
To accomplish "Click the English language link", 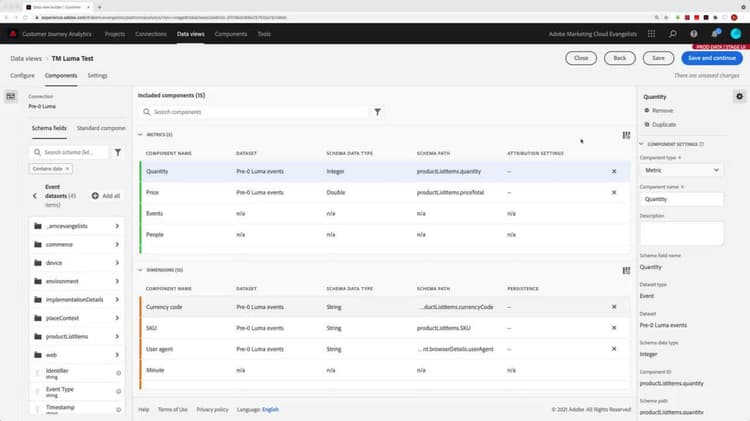I will coord(270,410).
